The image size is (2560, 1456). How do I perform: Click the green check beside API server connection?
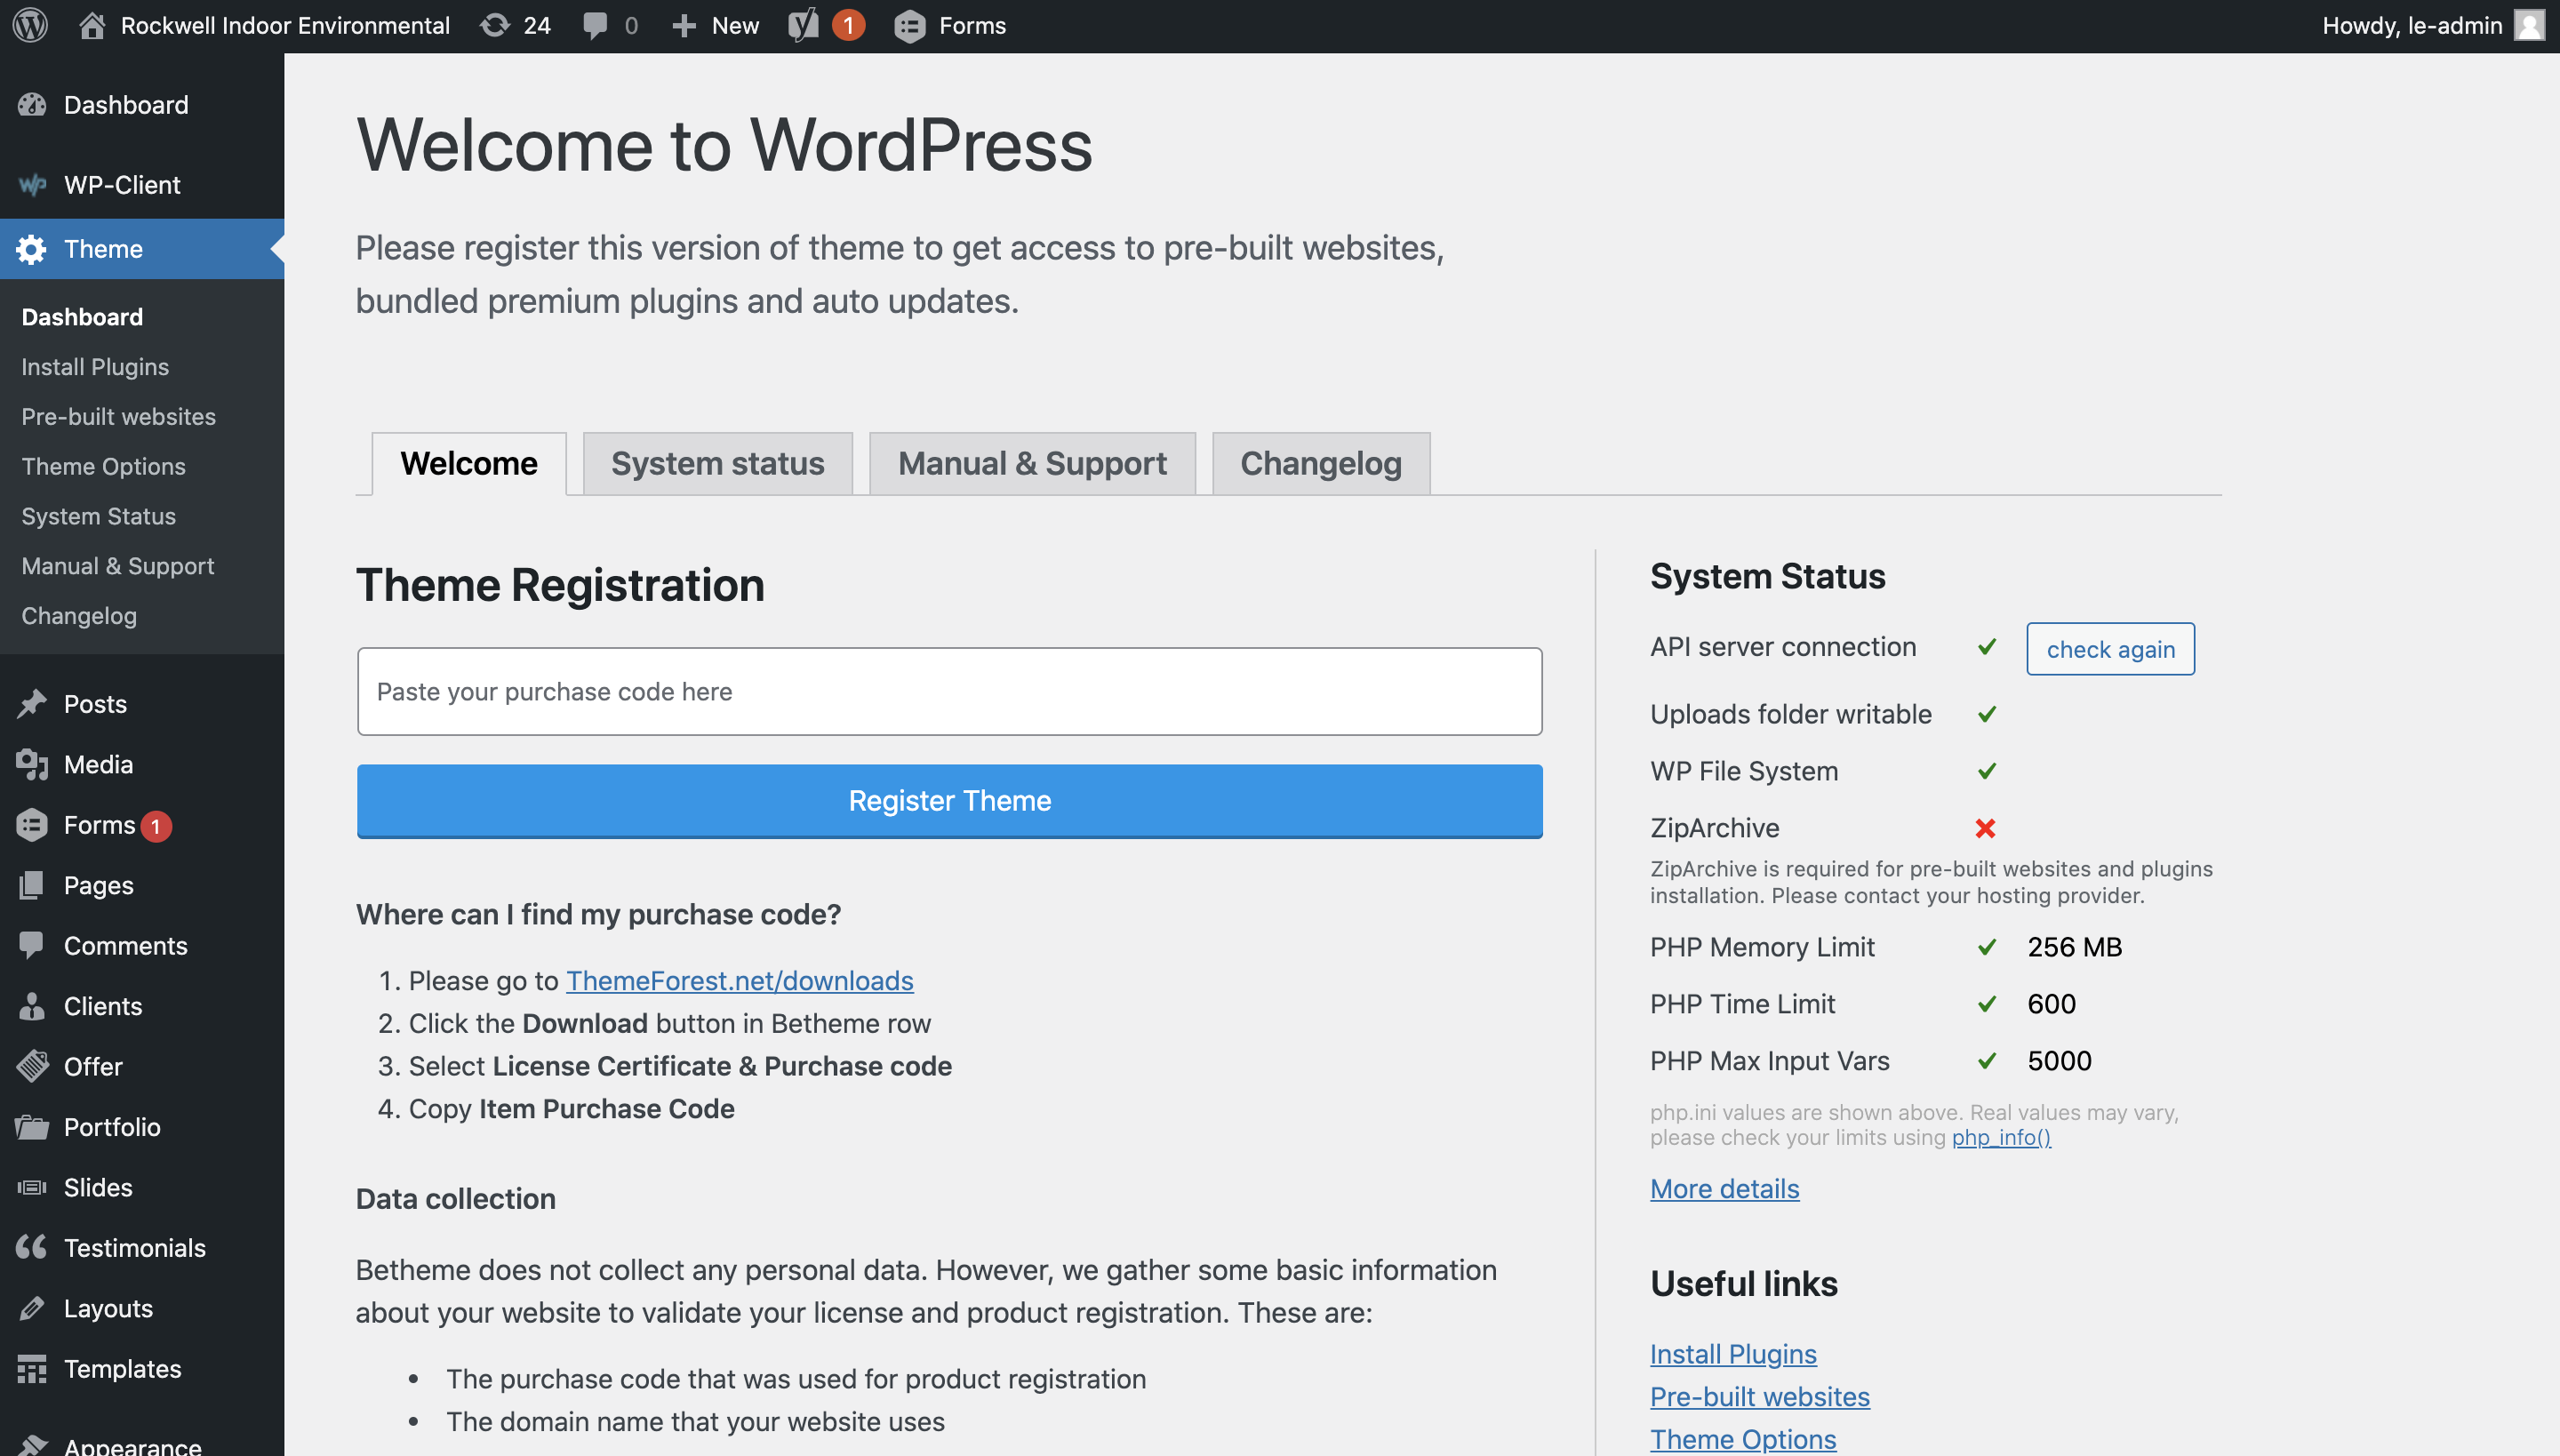(1987, 647)
